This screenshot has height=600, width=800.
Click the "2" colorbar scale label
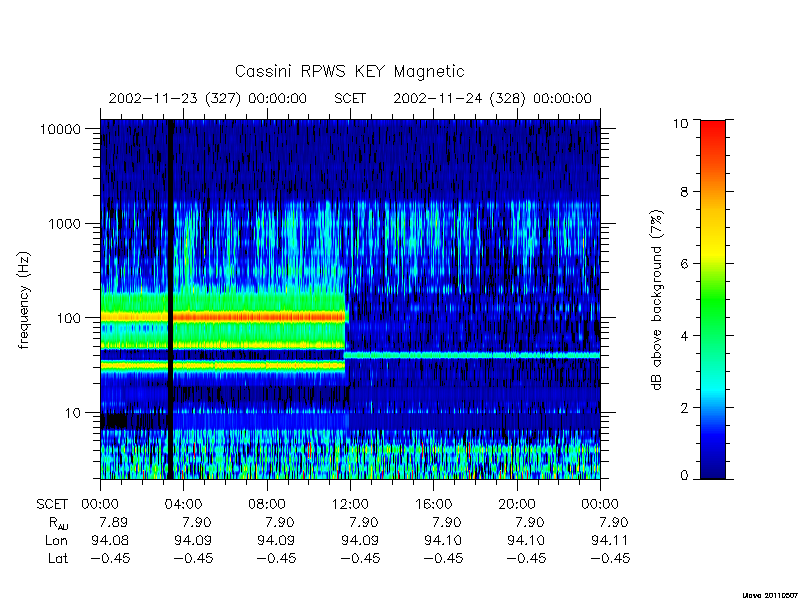click(x=684, y=408)
